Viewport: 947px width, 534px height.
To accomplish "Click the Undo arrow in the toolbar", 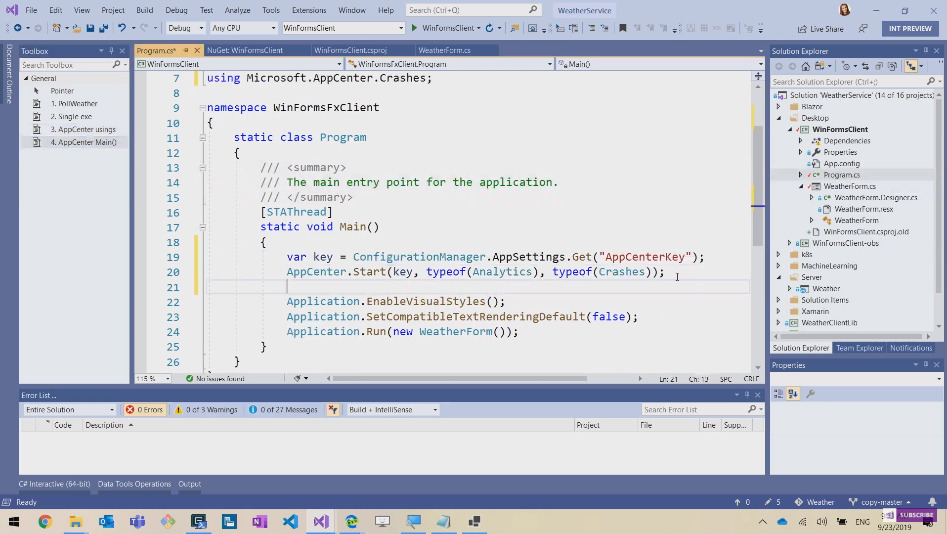I will tap(122, 28).
